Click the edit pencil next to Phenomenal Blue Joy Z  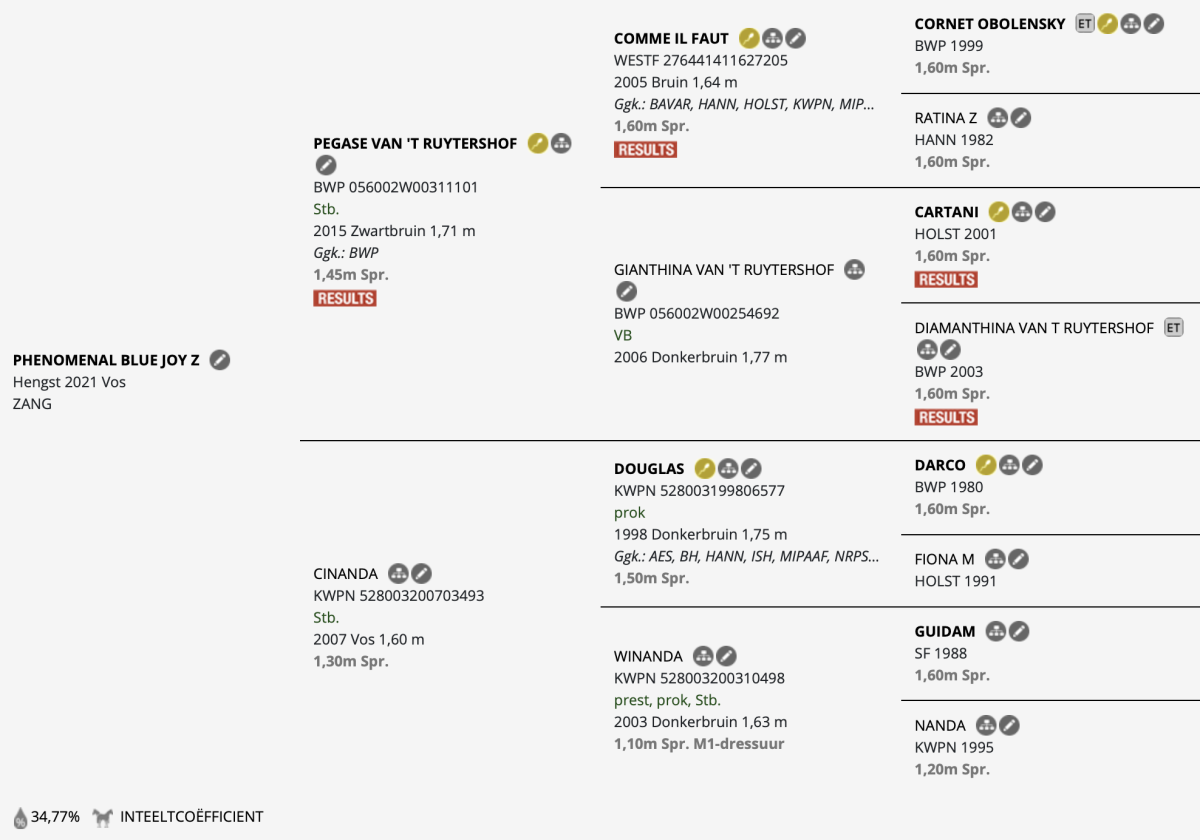pos(220,360)
